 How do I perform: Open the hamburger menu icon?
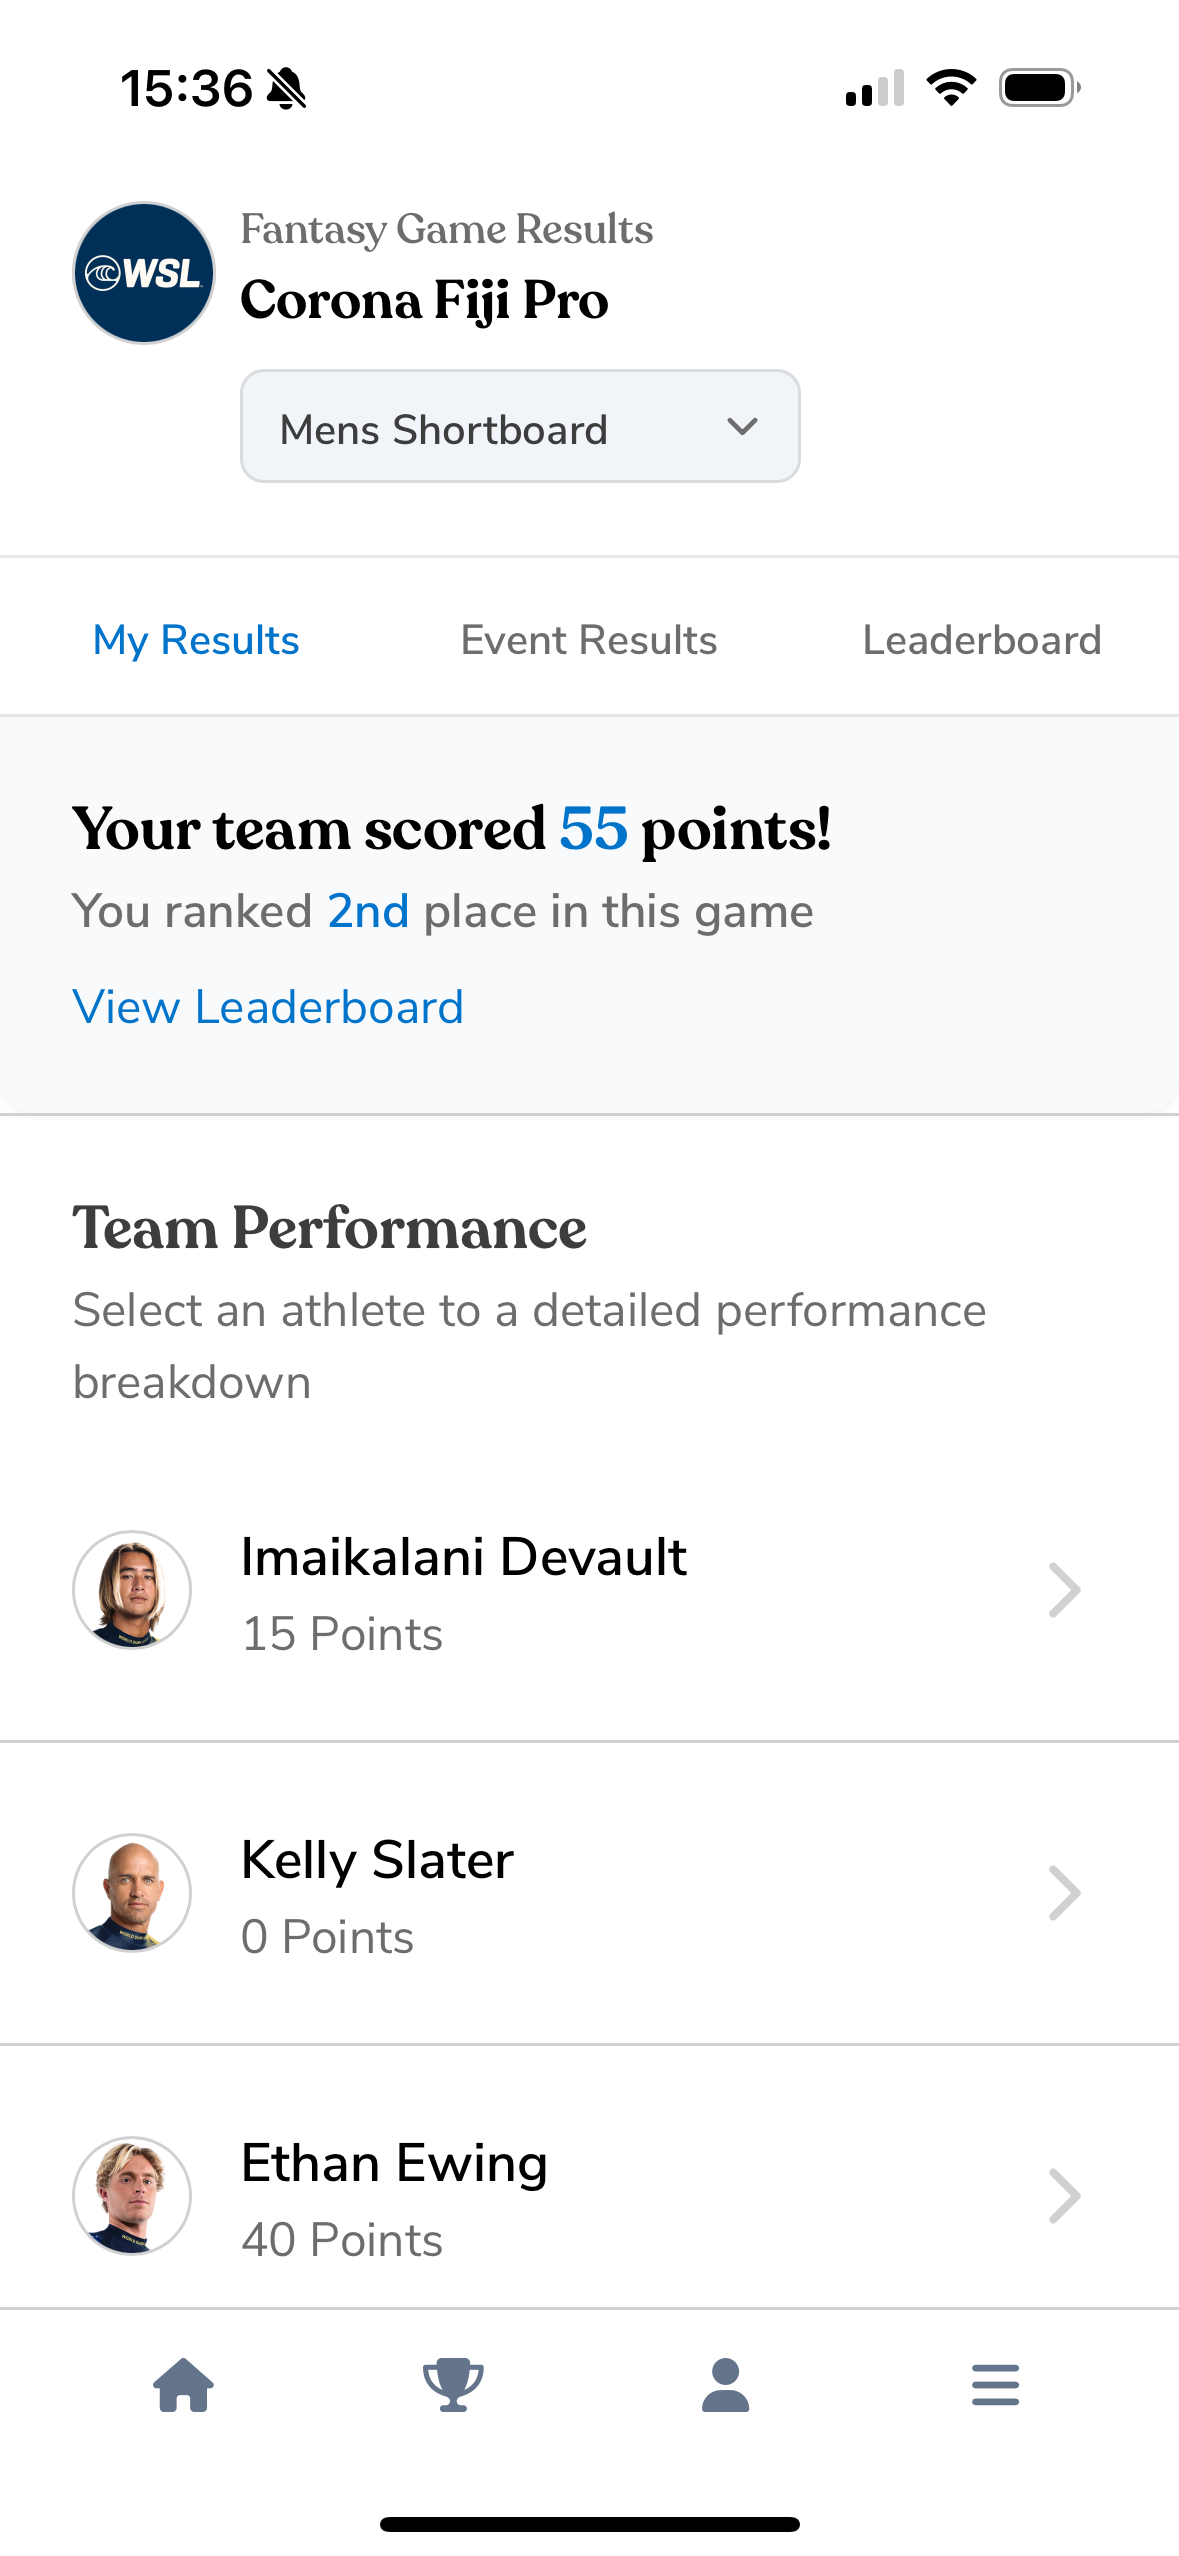[x=995, y=2385]
